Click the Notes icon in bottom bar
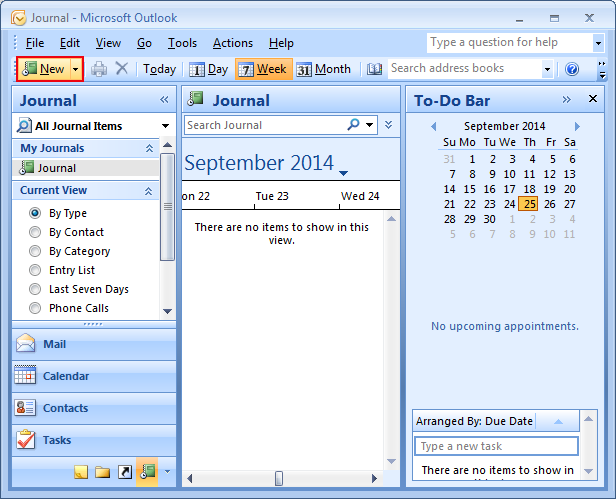This screenshot has height=499, width=616. [81, 472]
